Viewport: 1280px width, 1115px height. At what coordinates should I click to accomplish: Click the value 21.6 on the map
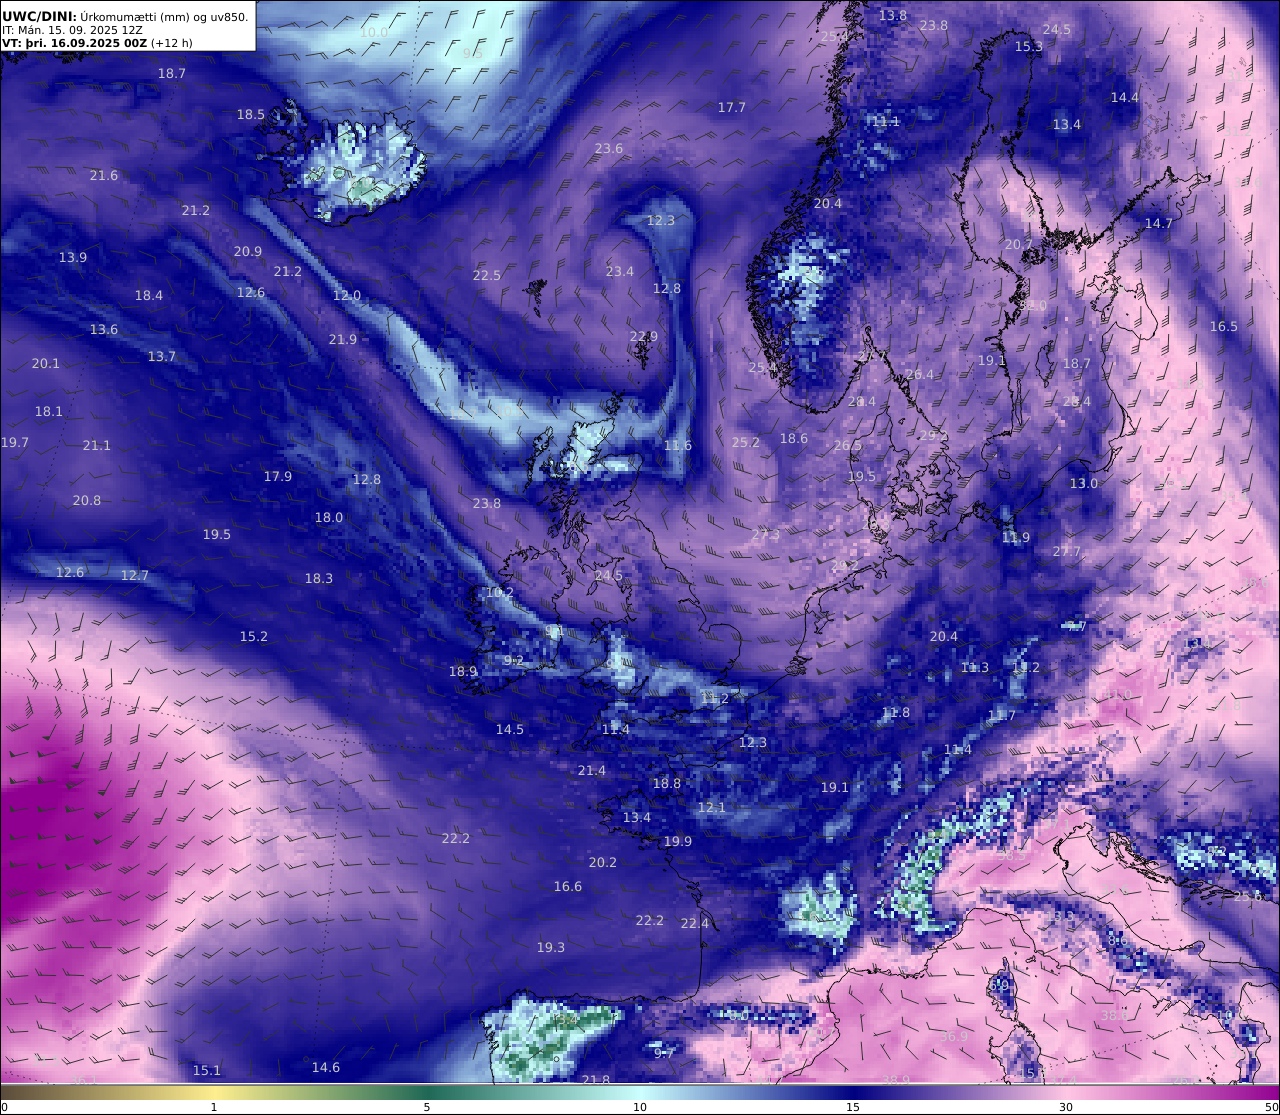click(x=104, y=176)
